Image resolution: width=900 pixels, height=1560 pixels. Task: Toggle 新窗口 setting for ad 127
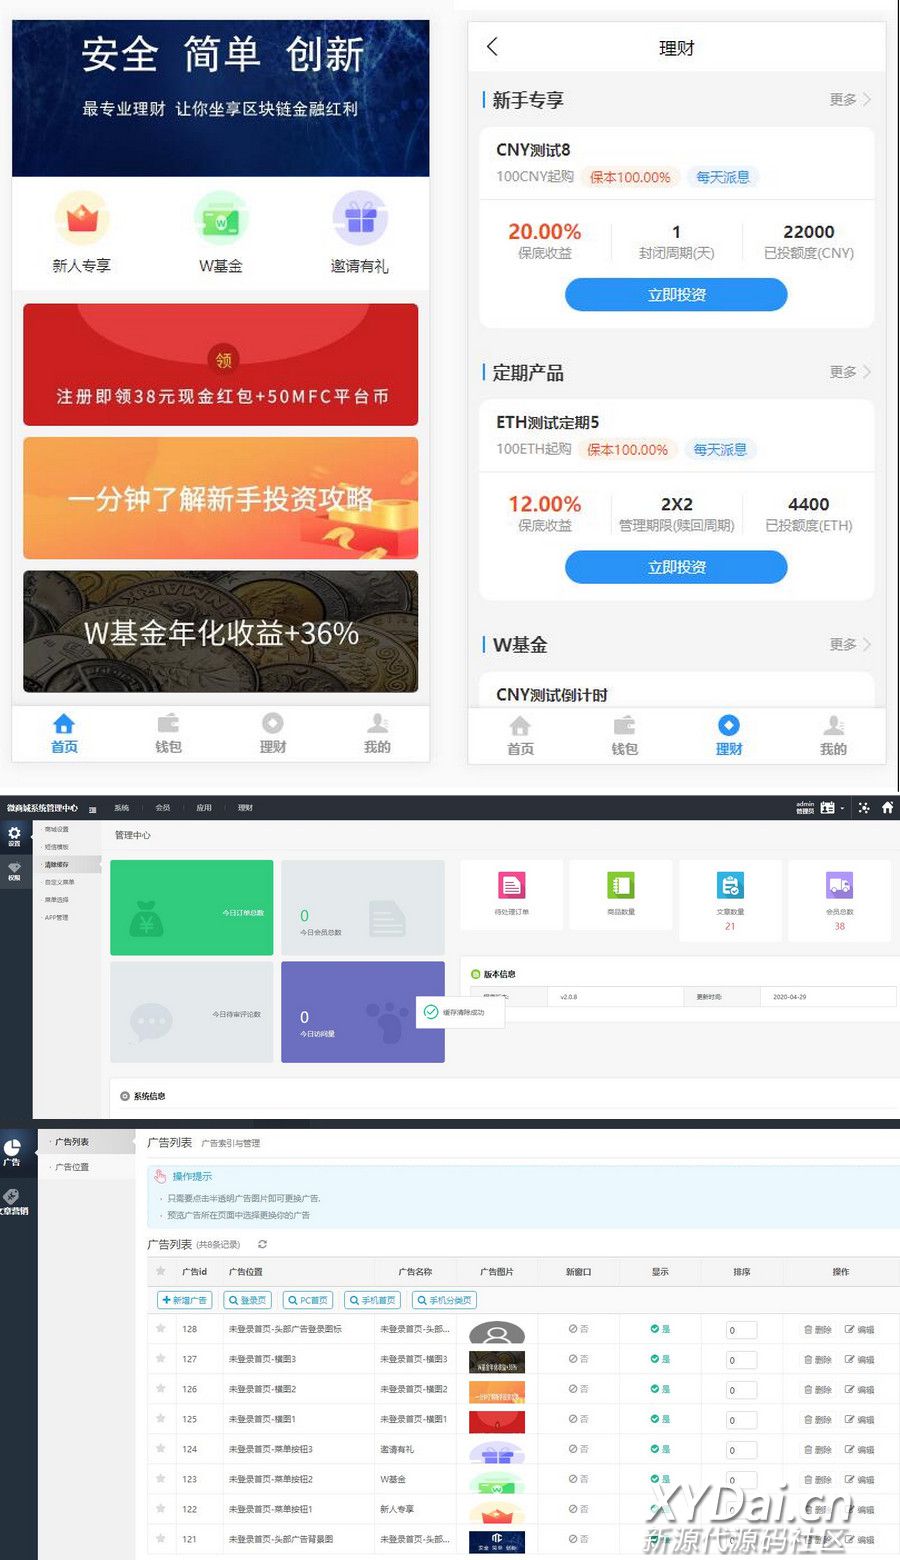pyautogui.click(x=578, y=1359)
